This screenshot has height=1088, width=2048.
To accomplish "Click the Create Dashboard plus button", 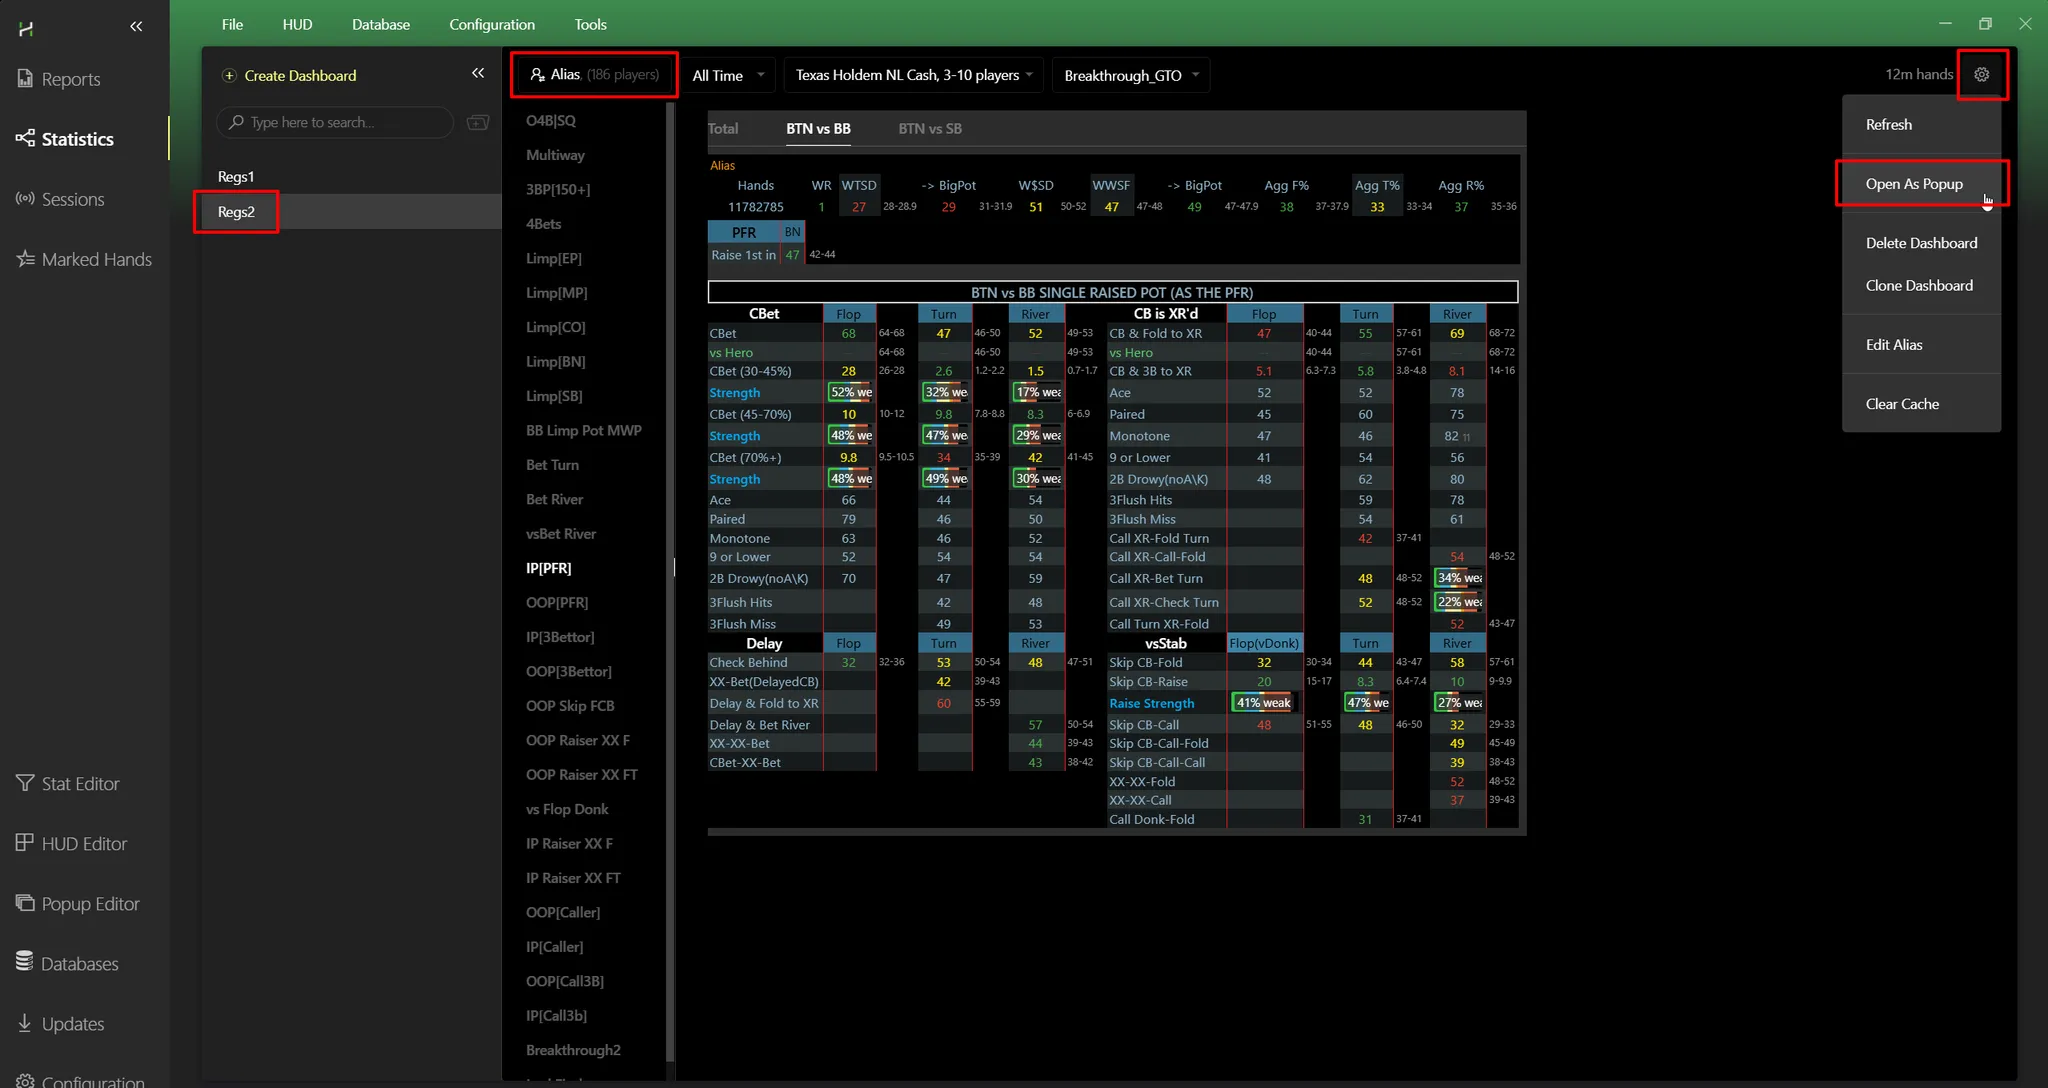I will tap(229, 76).
